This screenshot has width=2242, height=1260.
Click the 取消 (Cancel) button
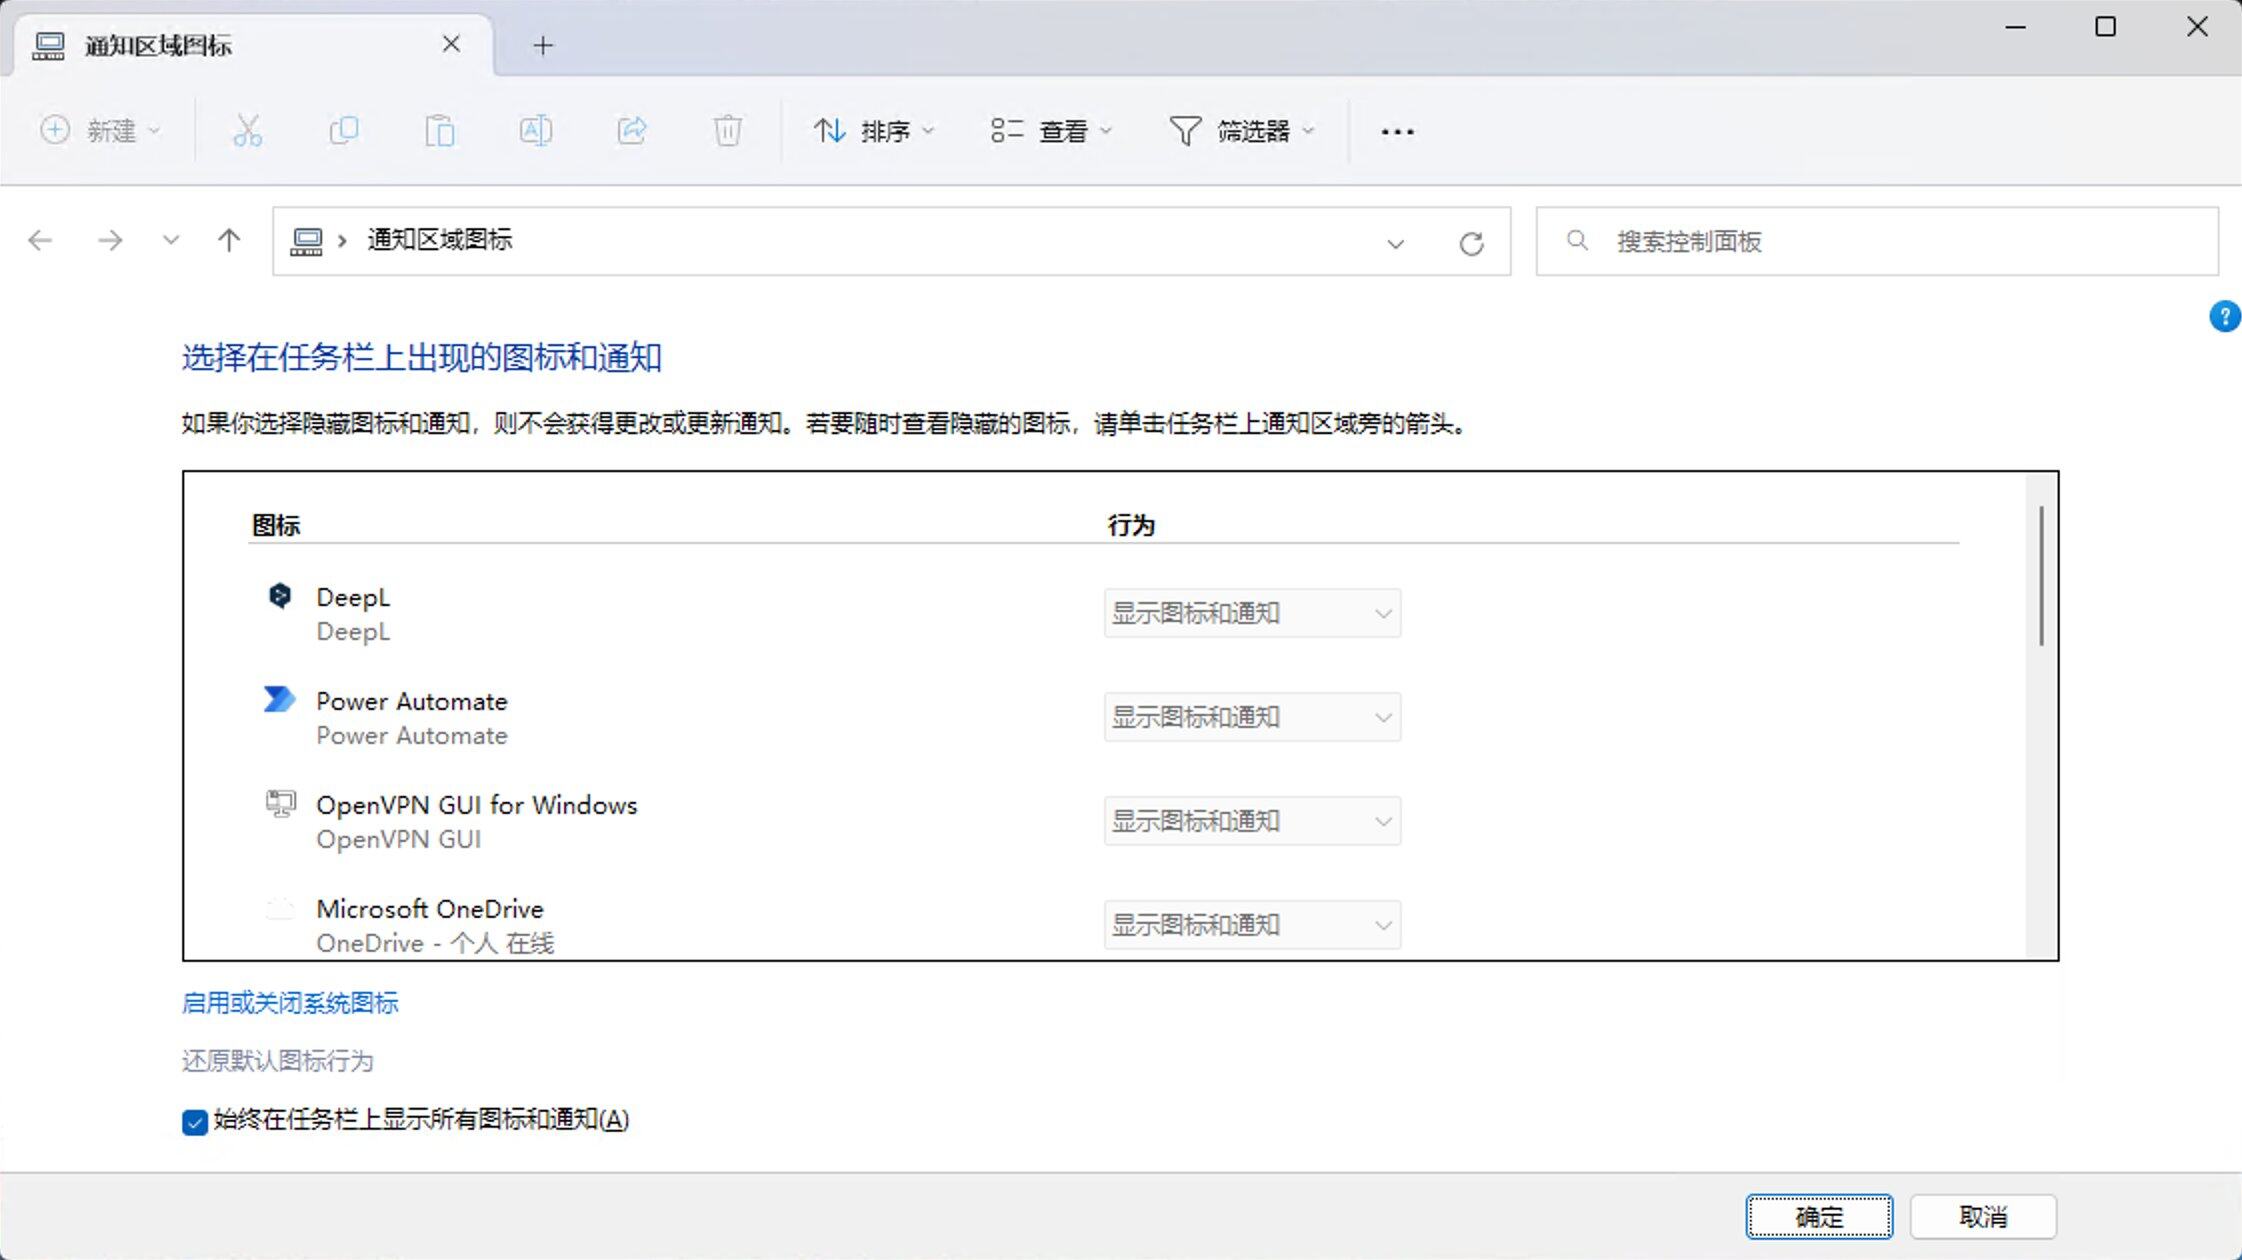click(x=1983, y=1217)
